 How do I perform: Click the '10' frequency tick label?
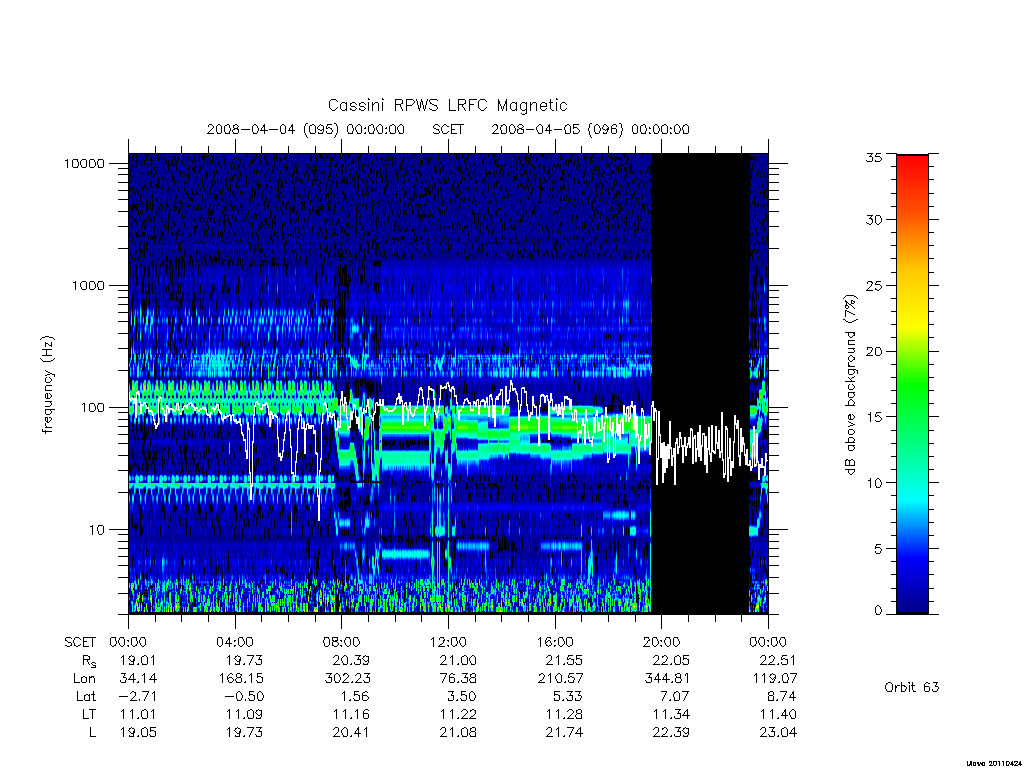[96, 530]
